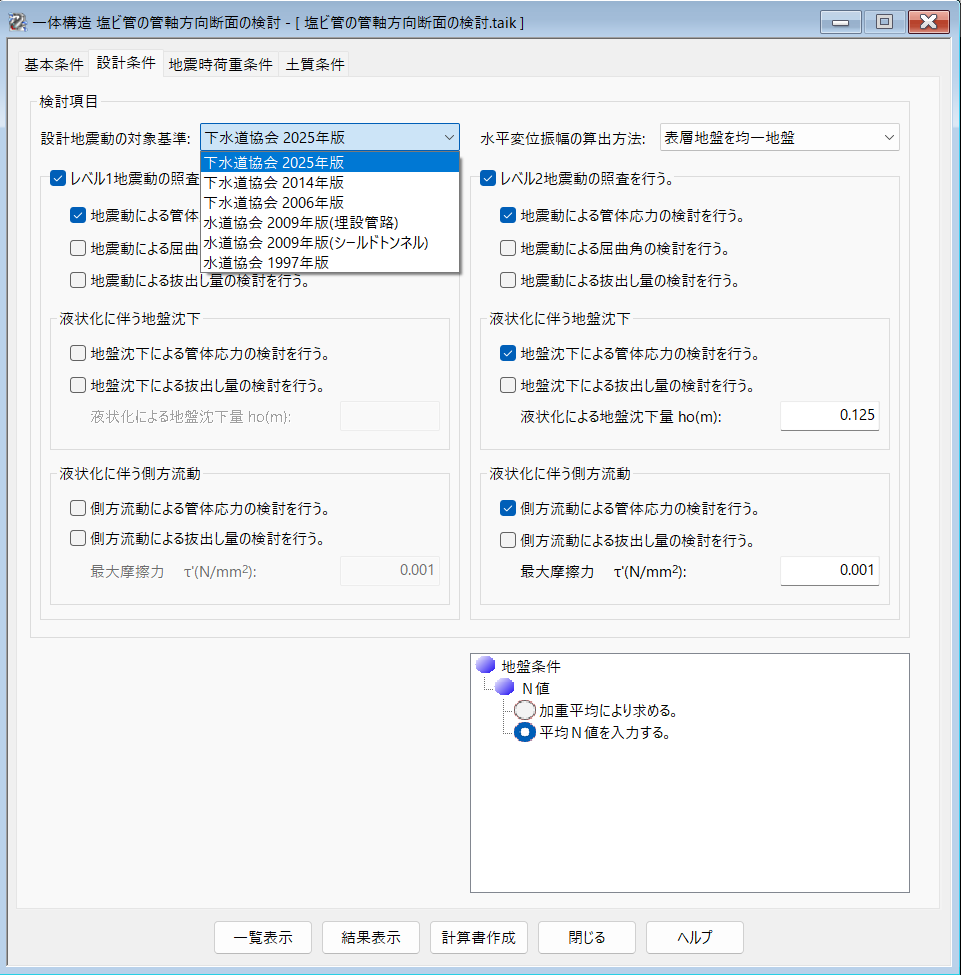
Task: Open the 地震時荷重条件 tab
Action: (x=220, y=64)
